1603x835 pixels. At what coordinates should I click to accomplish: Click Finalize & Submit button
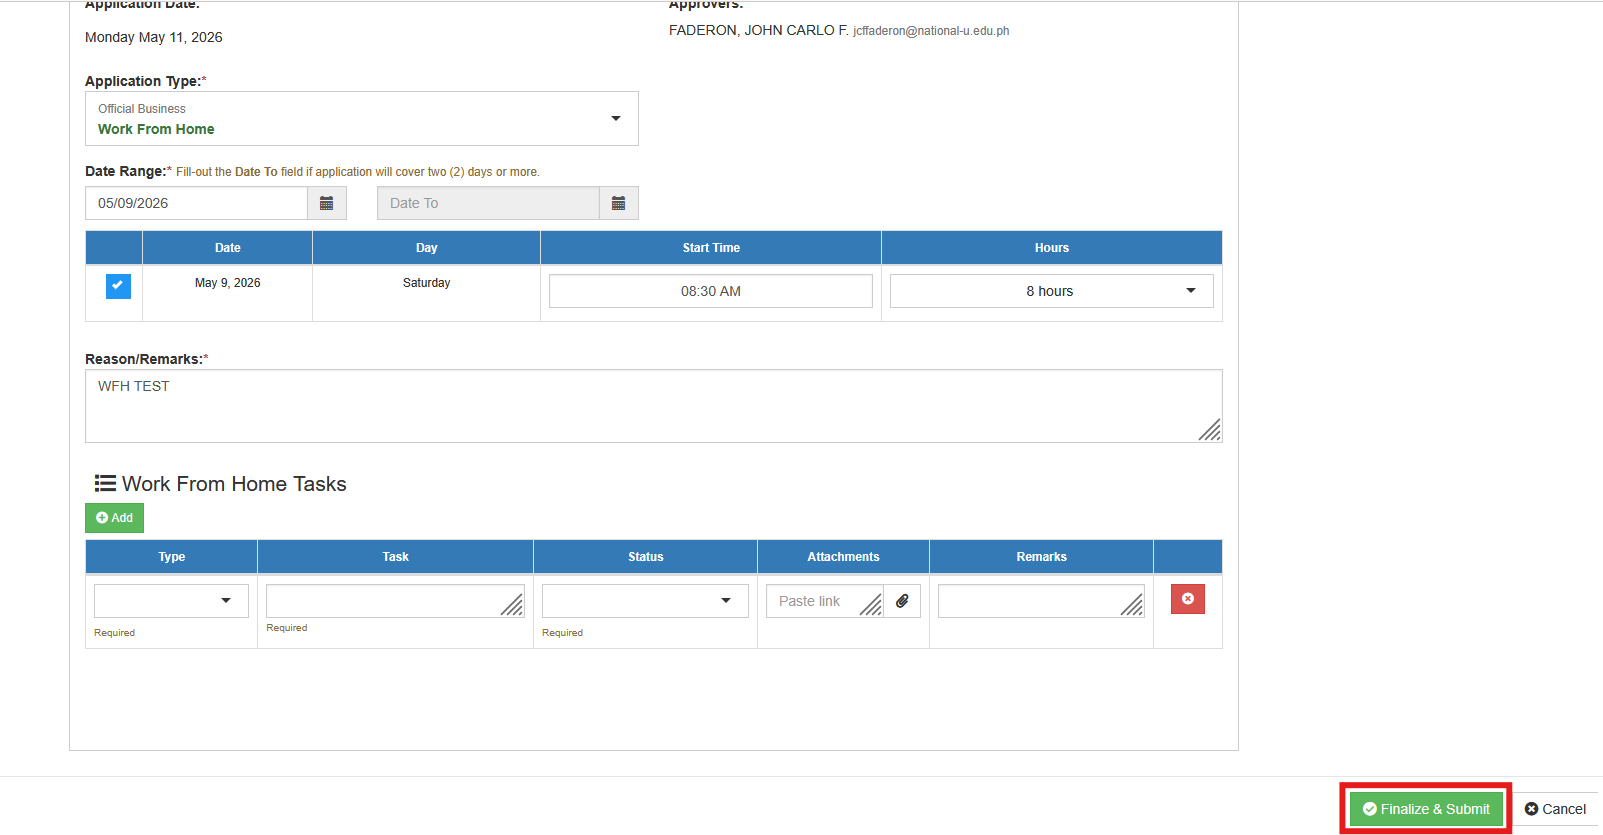(x=1426, y=809)
